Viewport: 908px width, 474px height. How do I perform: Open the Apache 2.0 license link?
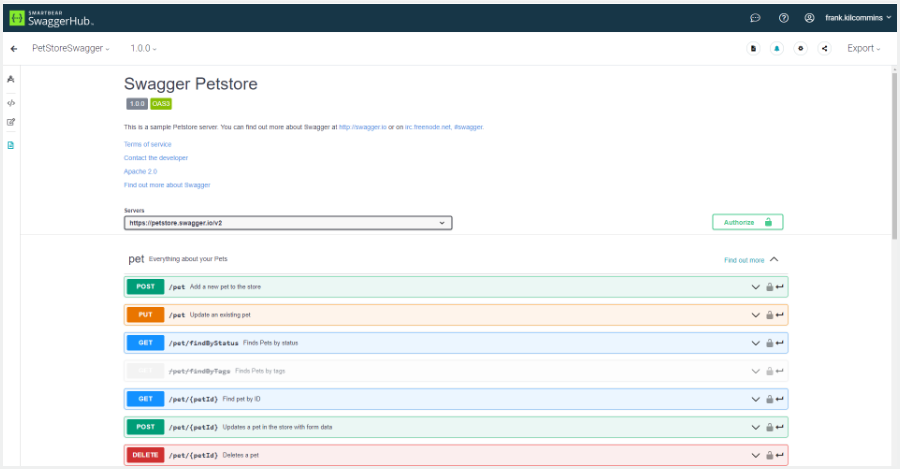tap(141, 173)
